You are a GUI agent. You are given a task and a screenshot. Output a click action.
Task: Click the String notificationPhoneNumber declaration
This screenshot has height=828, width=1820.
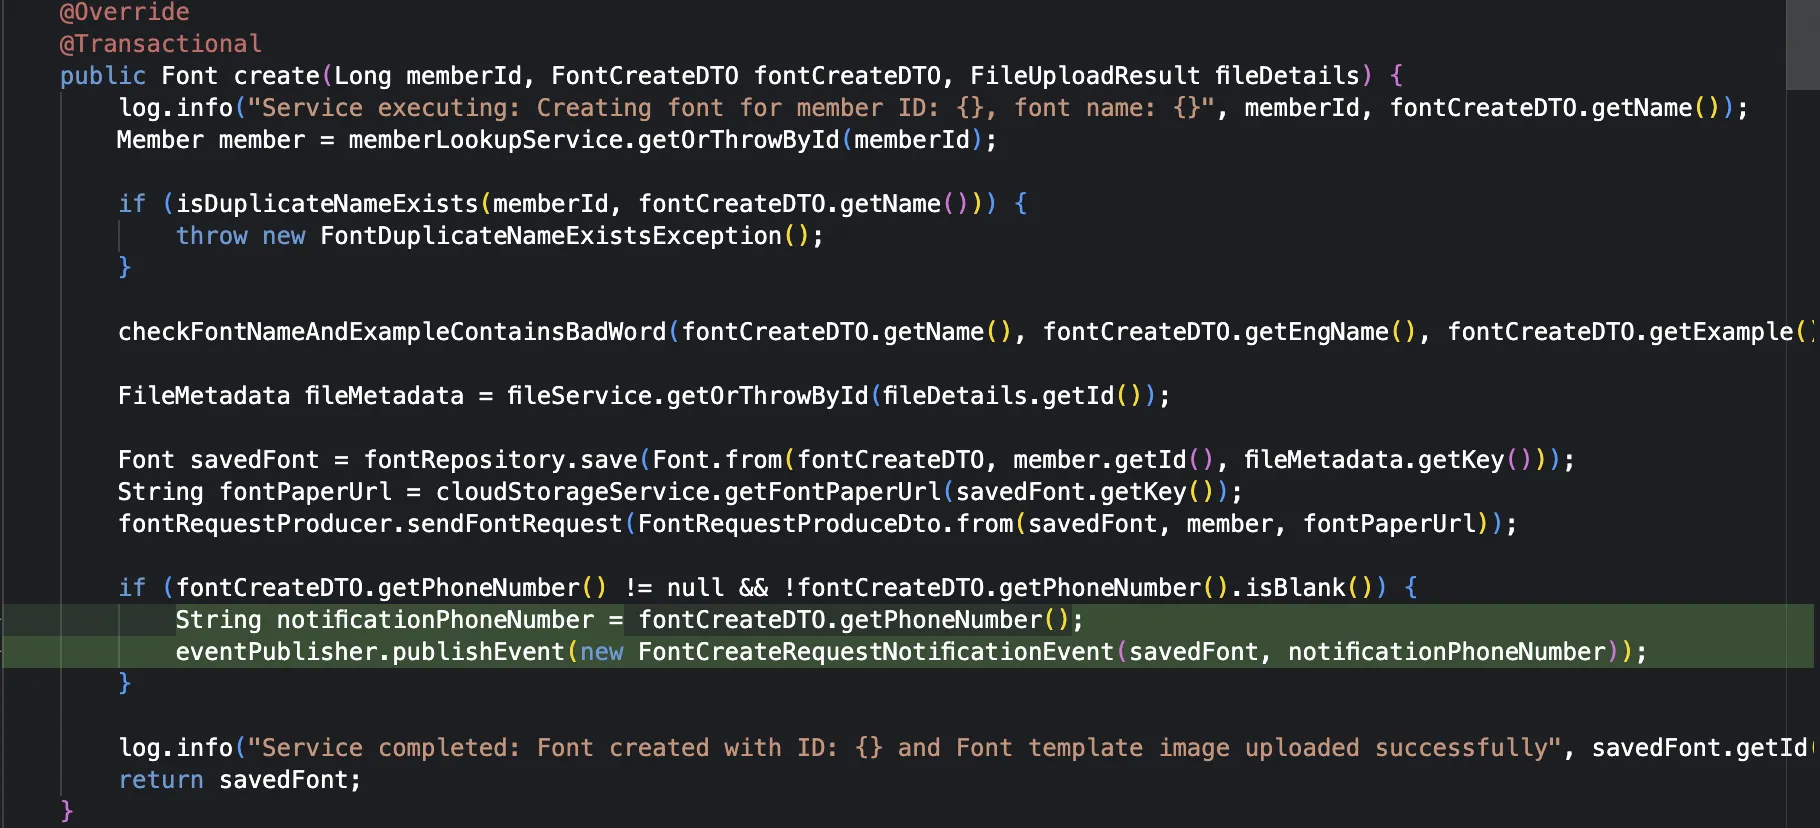384,620
